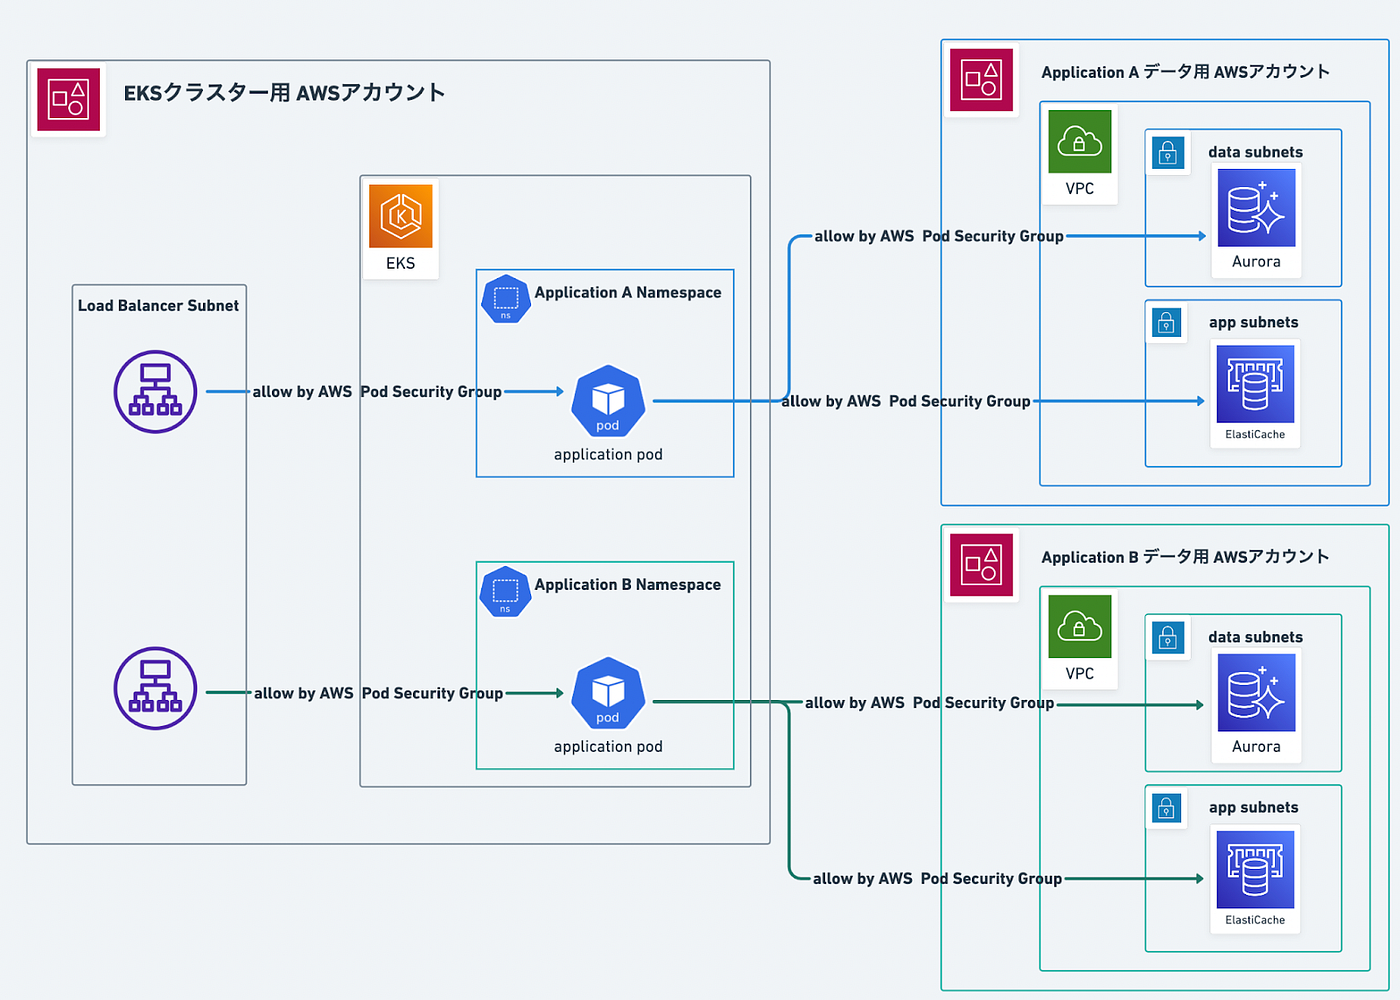Click the AWS account icon for EKSクラスター用 account

click(x=68, y=100)
